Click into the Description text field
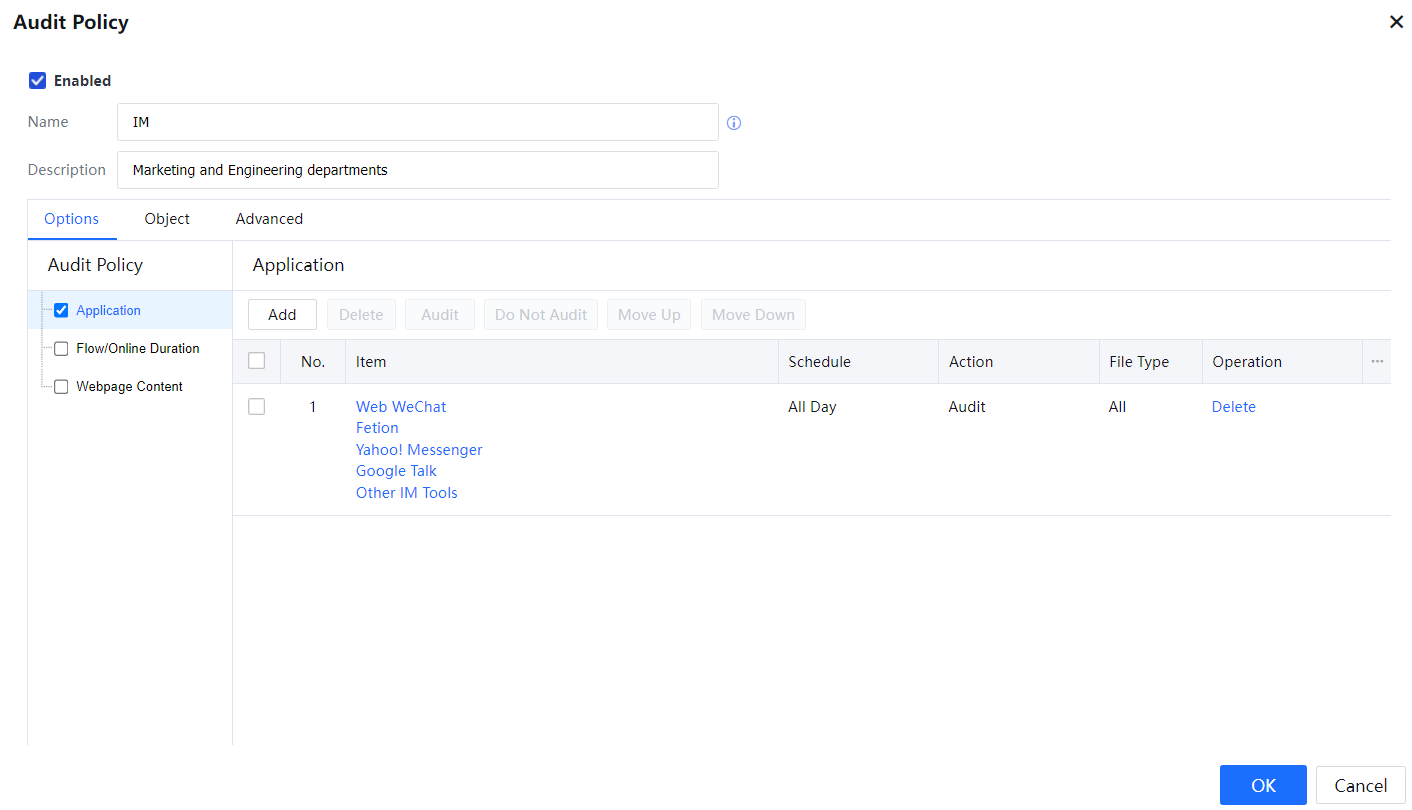 pos(417,170)
